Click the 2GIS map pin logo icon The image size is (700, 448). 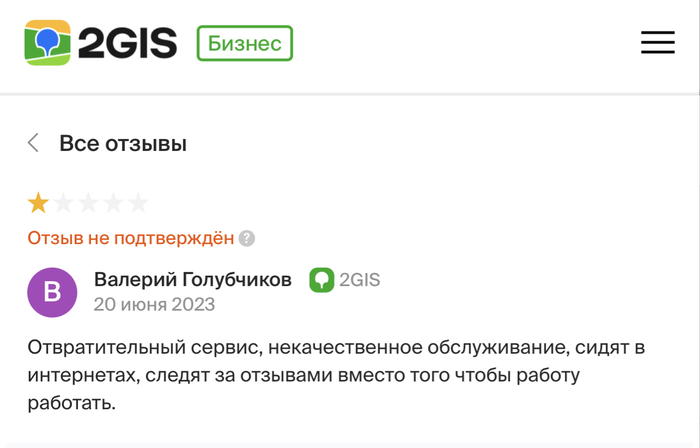(47, 43)
